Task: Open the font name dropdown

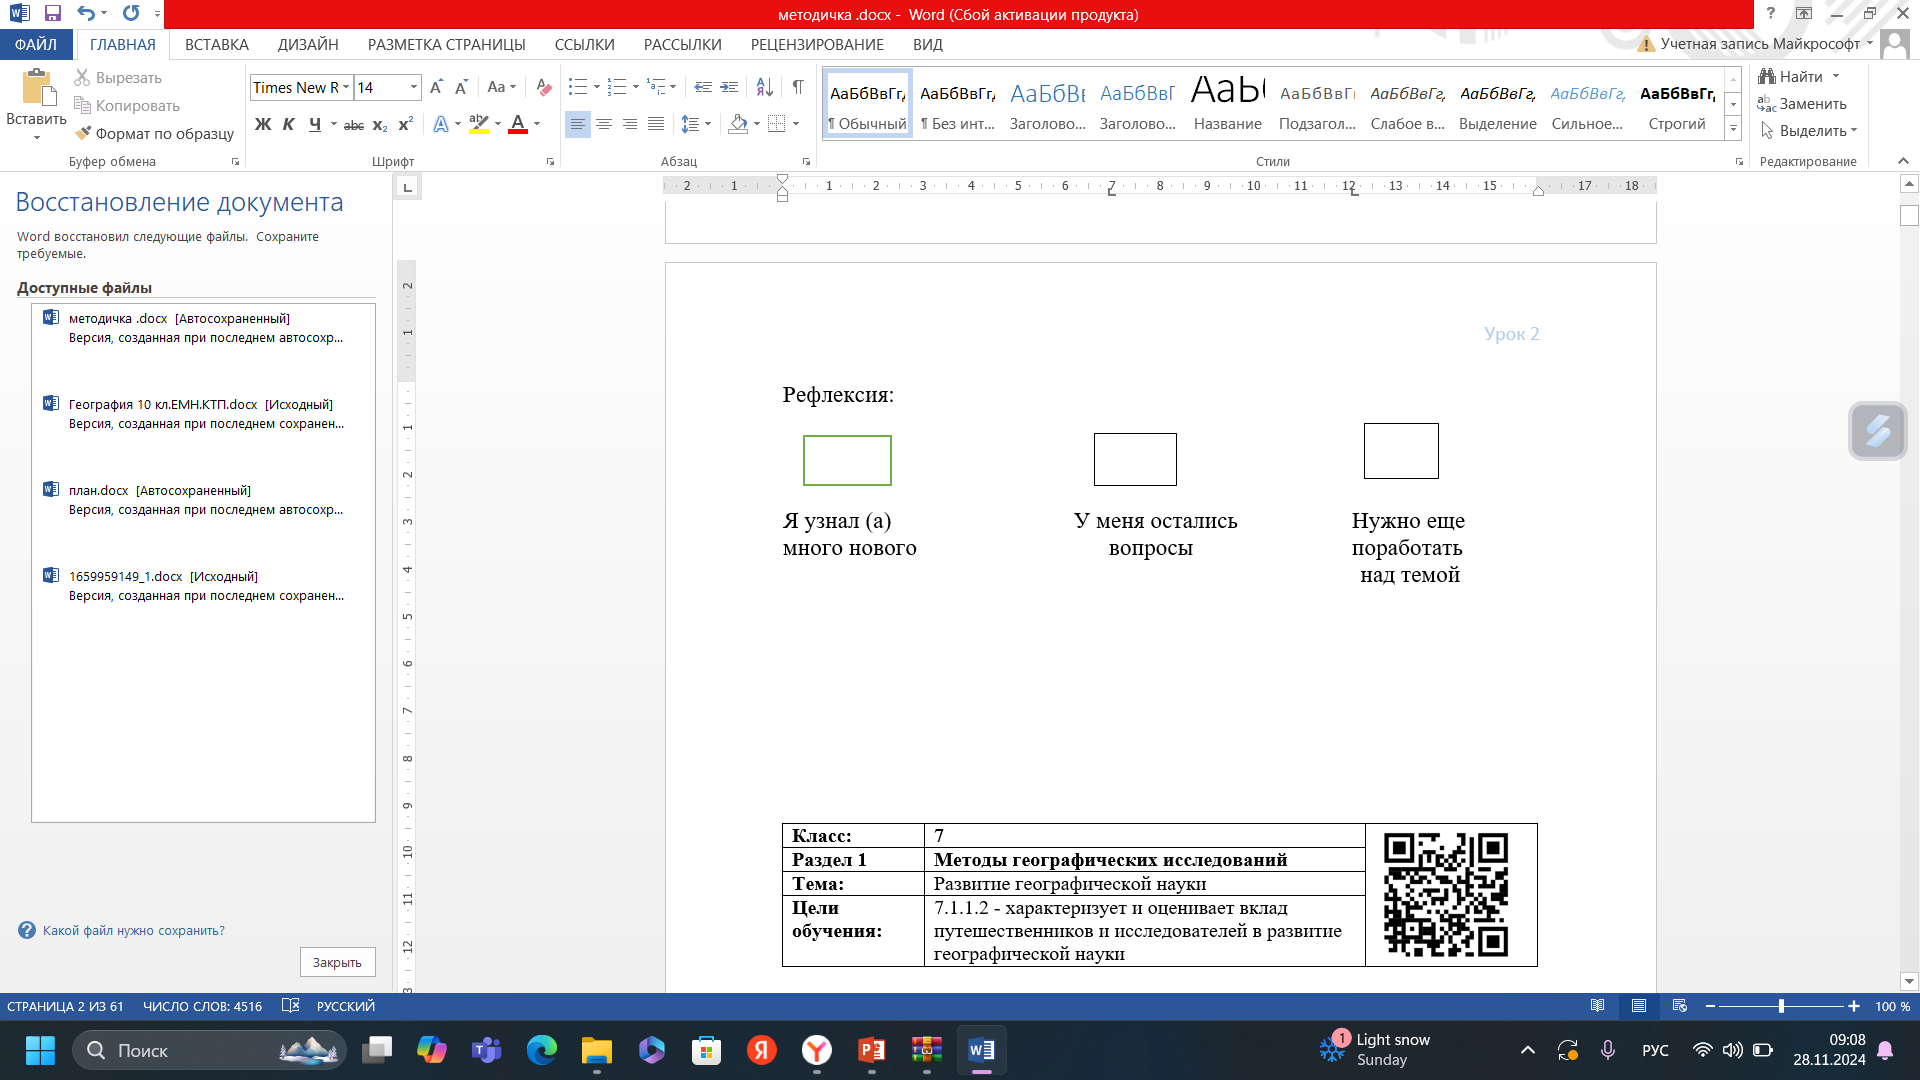Action: click(x=346, y=87)
